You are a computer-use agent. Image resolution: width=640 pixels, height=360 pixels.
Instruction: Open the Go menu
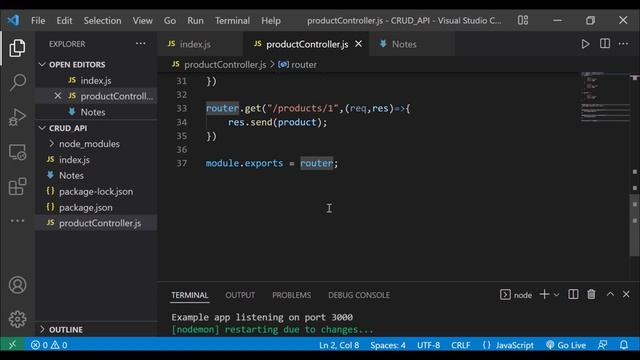pos(170,20)
